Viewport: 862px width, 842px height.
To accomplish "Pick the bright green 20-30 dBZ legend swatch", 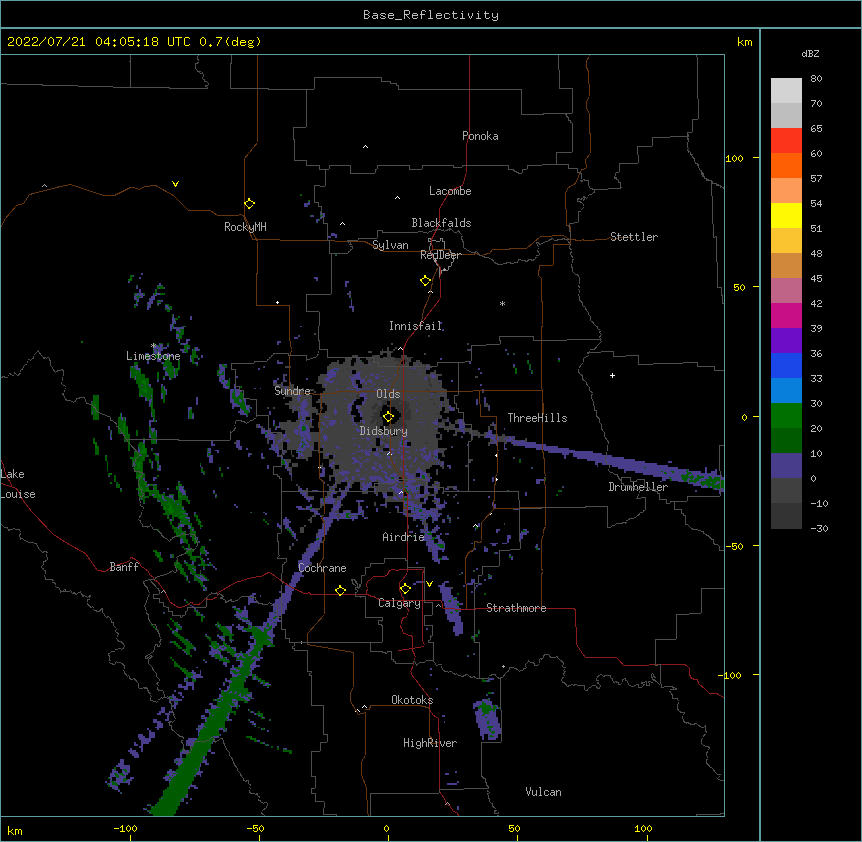I will pyautogui.click(x=786, y=416).
